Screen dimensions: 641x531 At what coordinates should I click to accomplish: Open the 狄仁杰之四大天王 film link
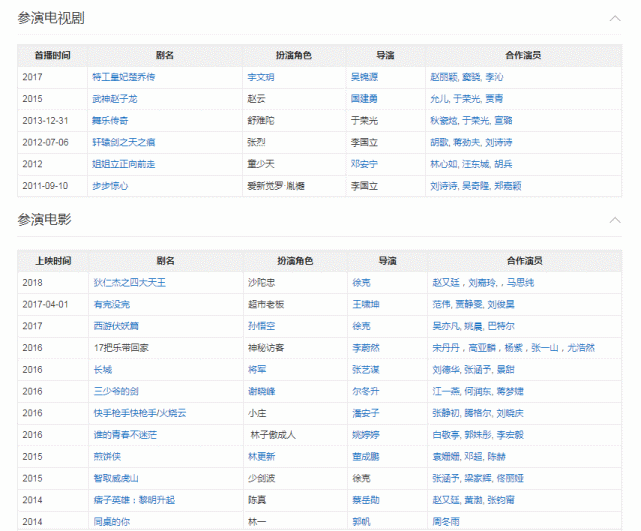click(130, 282)
